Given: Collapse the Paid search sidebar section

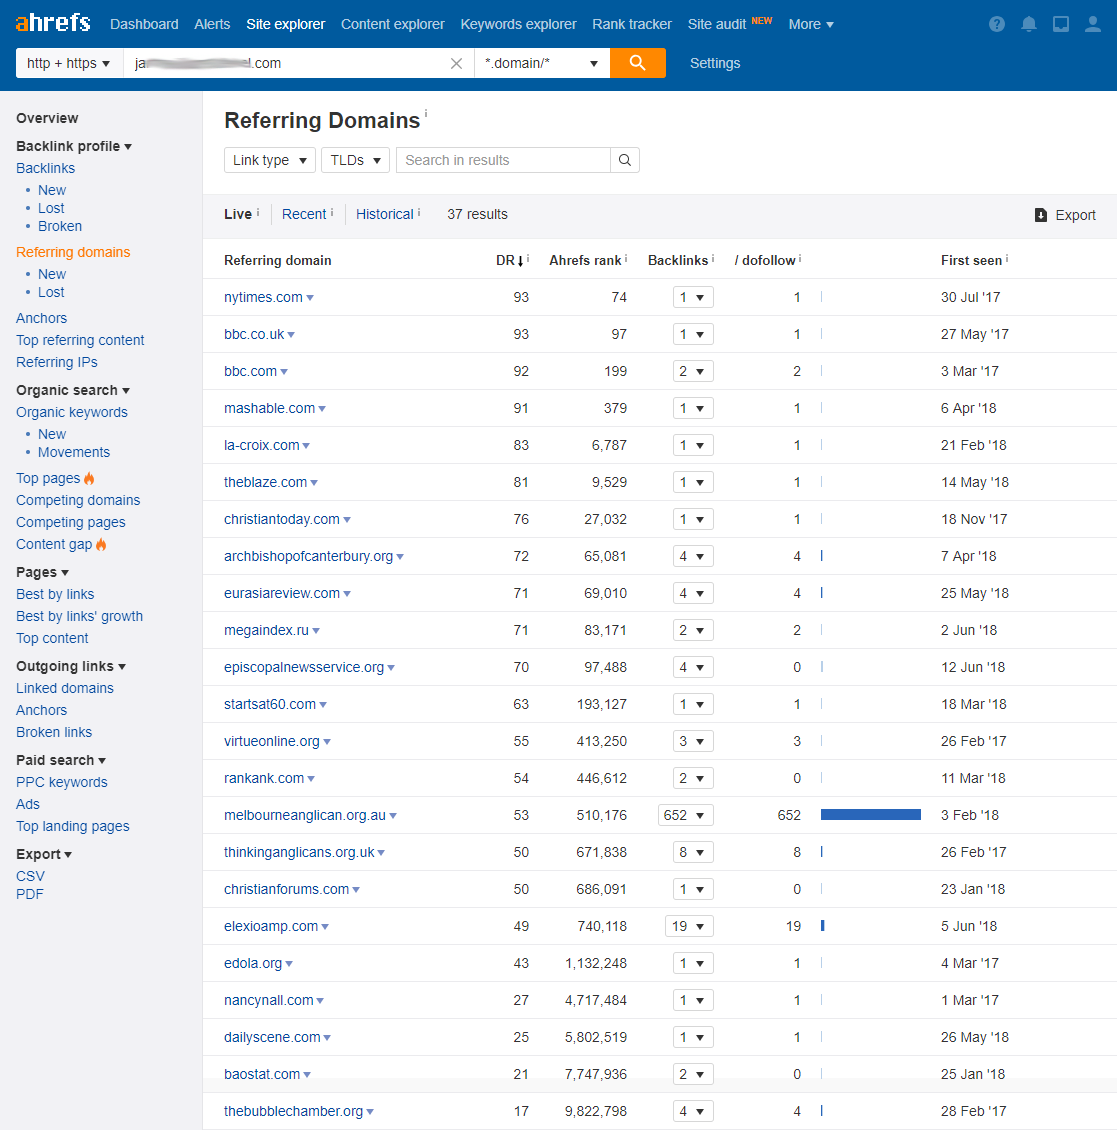Looking at the screenshot, I should [61, 760].
